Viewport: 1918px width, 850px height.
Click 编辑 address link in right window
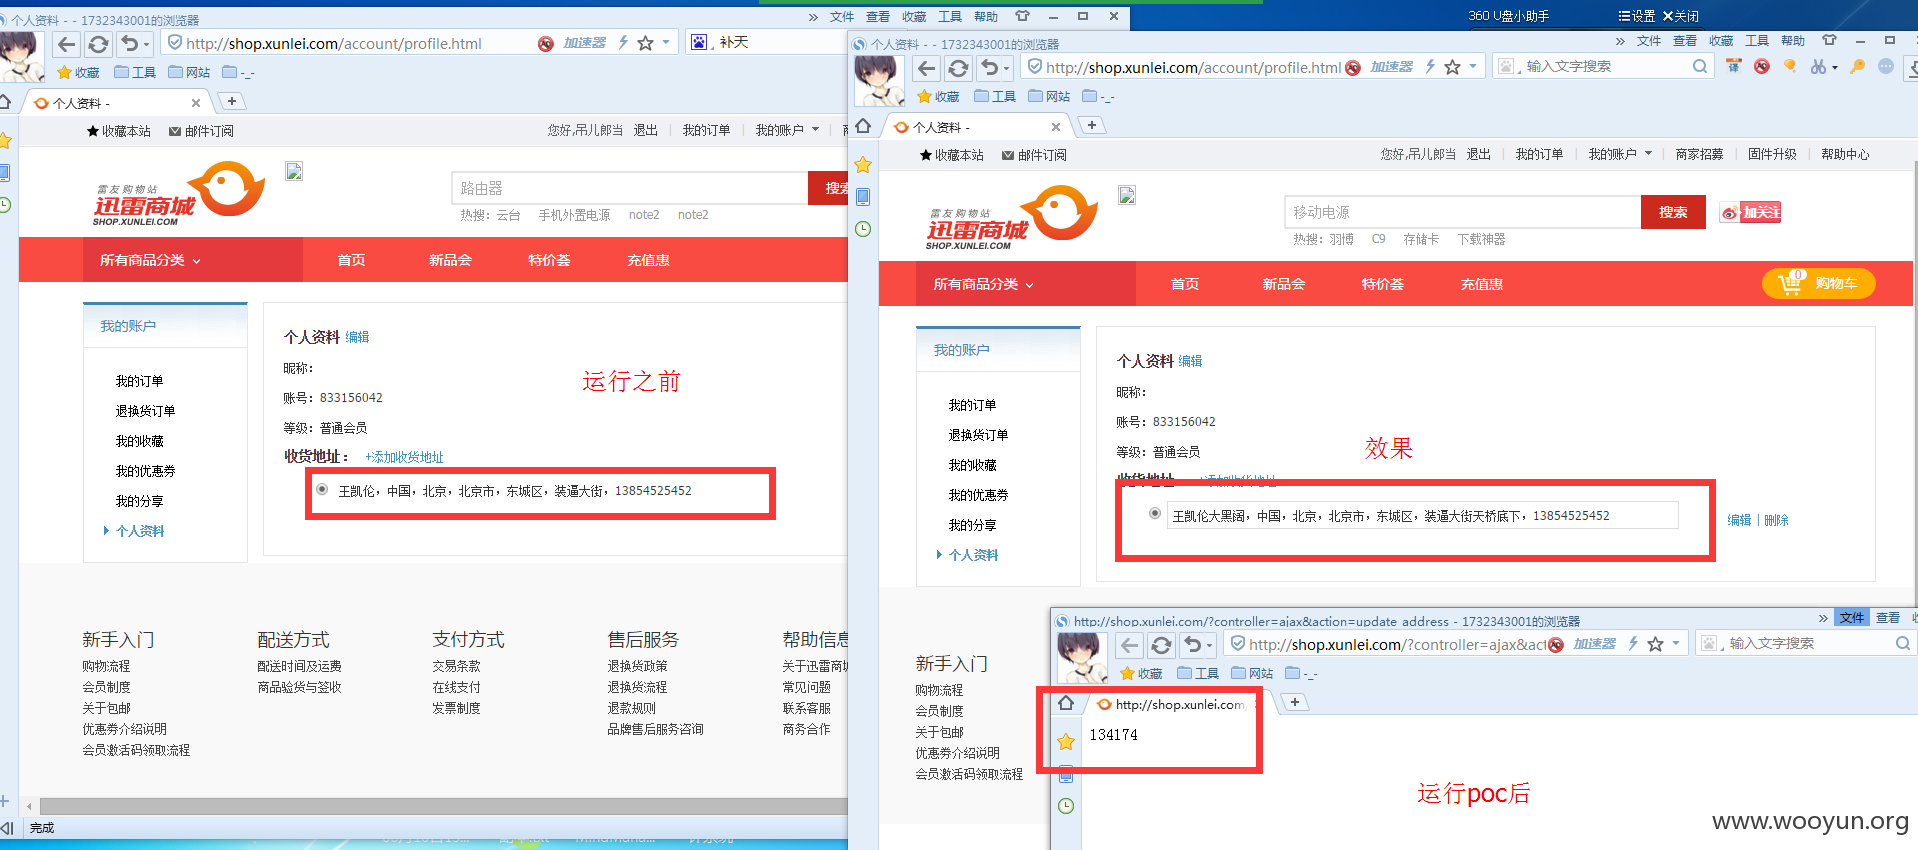point(1739,520)
